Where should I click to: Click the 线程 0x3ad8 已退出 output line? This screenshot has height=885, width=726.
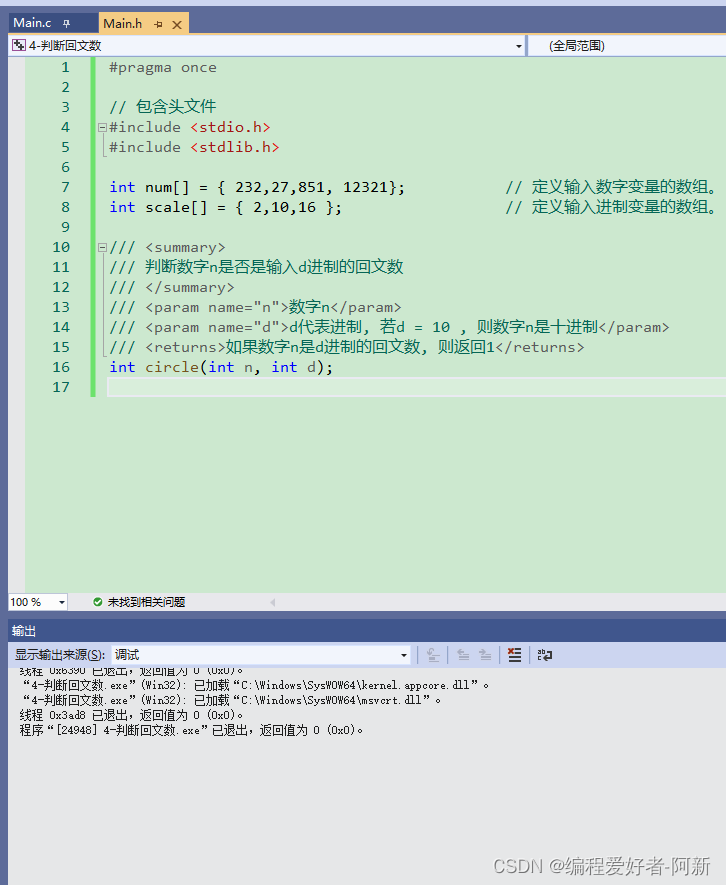(x=132, y=715)
